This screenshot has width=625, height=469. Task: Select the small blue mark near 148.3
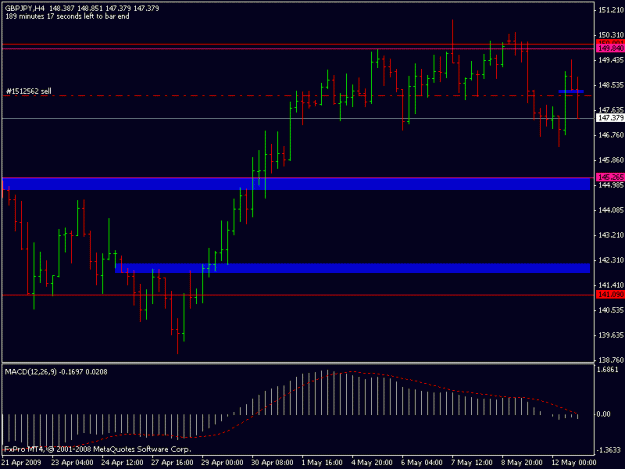pos(571,92)
